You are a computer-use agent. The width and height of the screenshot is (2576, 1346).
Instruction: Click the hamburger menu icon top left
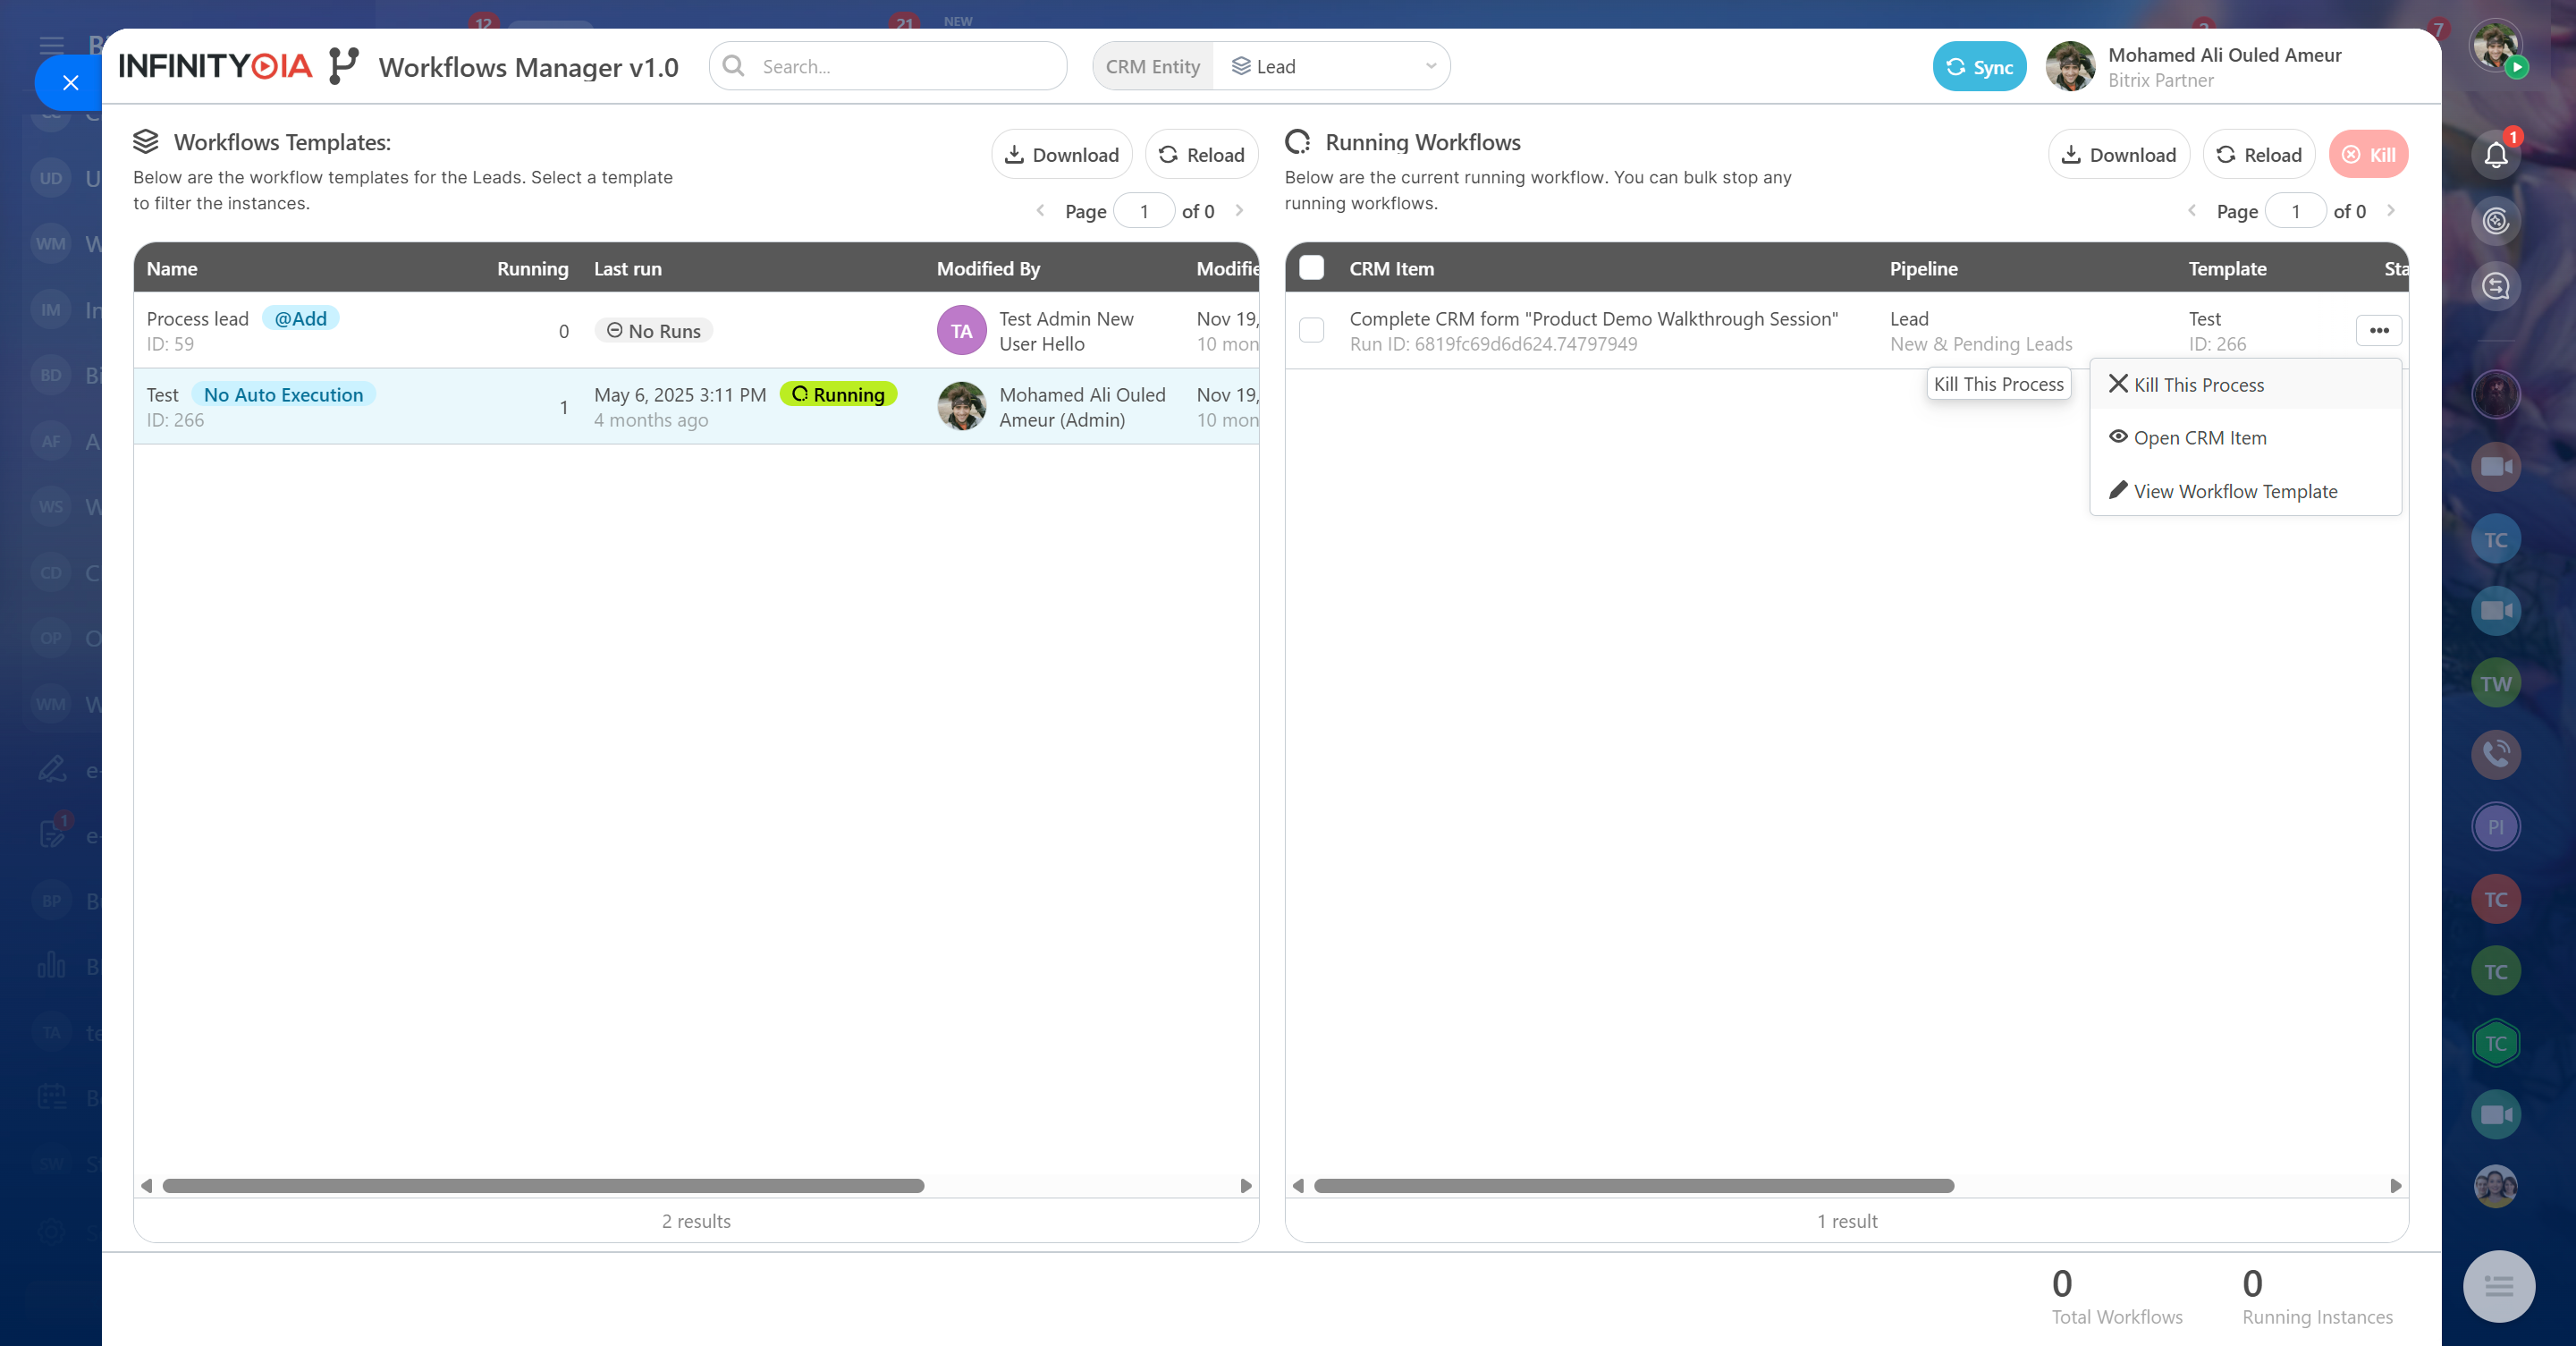[52, 45]
